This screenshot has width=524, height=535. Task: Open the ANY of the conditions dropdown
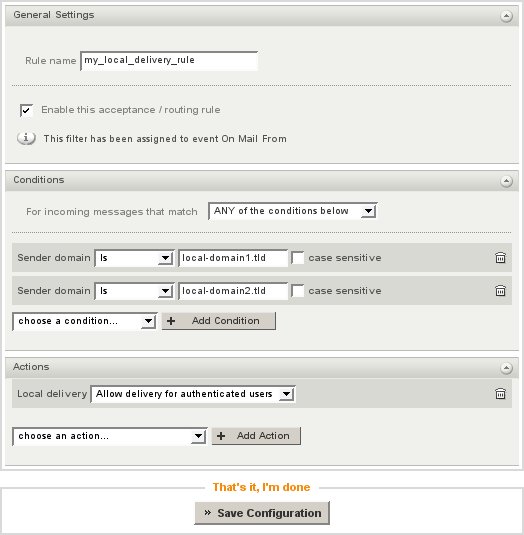tap(292, 211)
